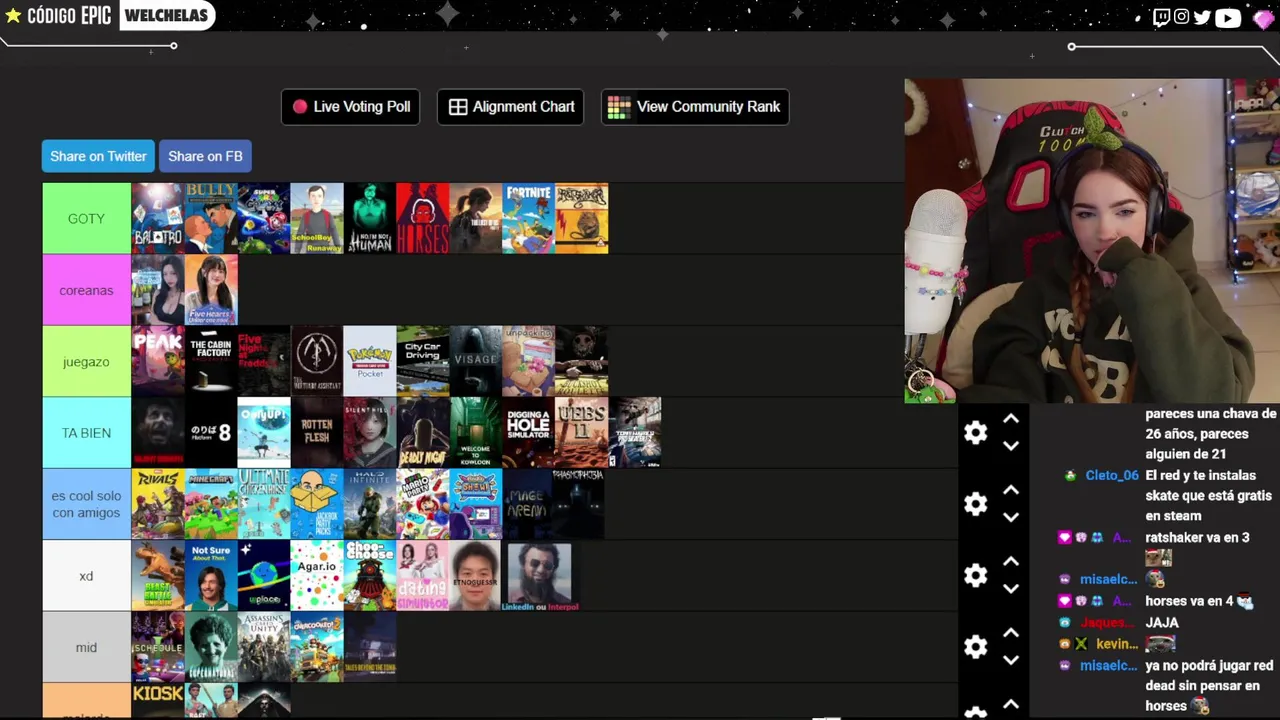Select the Jackbox Party Packs tile
This screenshot has height=720, width=1280.
(317, 504)
